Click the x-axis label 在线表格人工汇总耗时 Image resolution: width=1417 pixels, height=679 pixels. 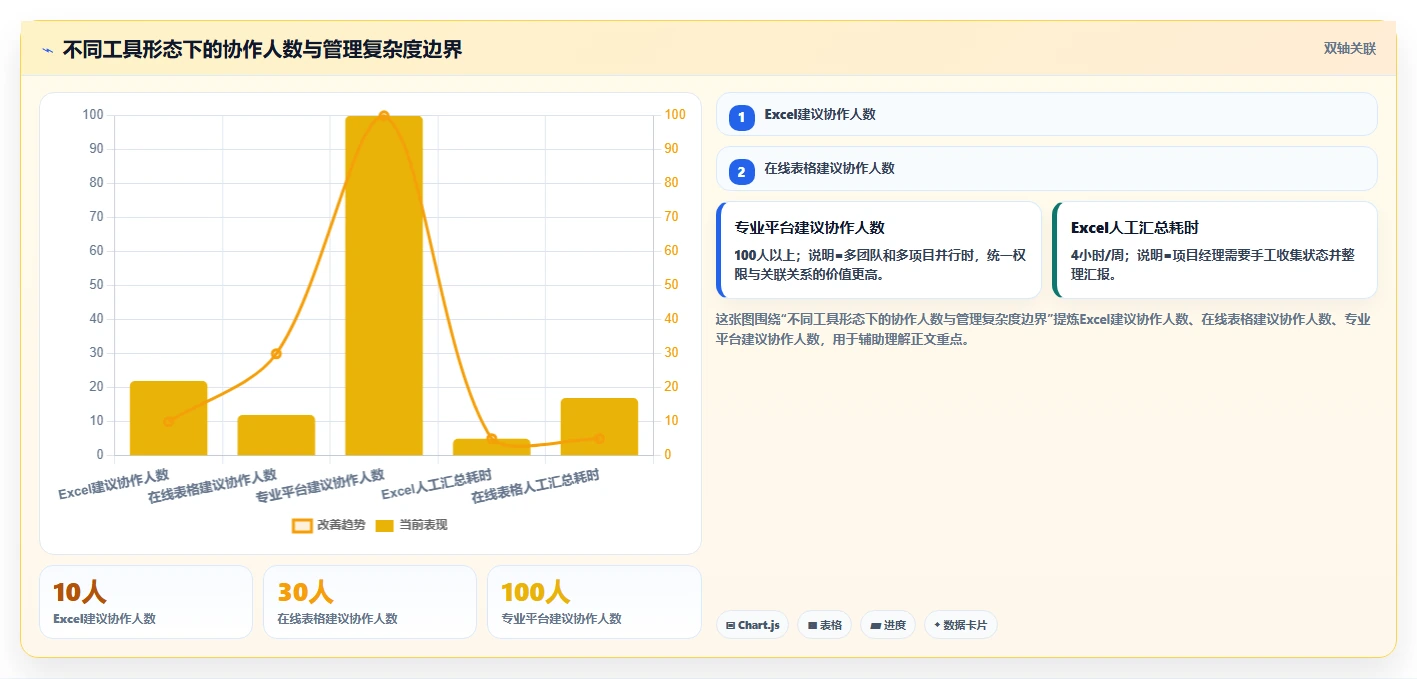536,487
